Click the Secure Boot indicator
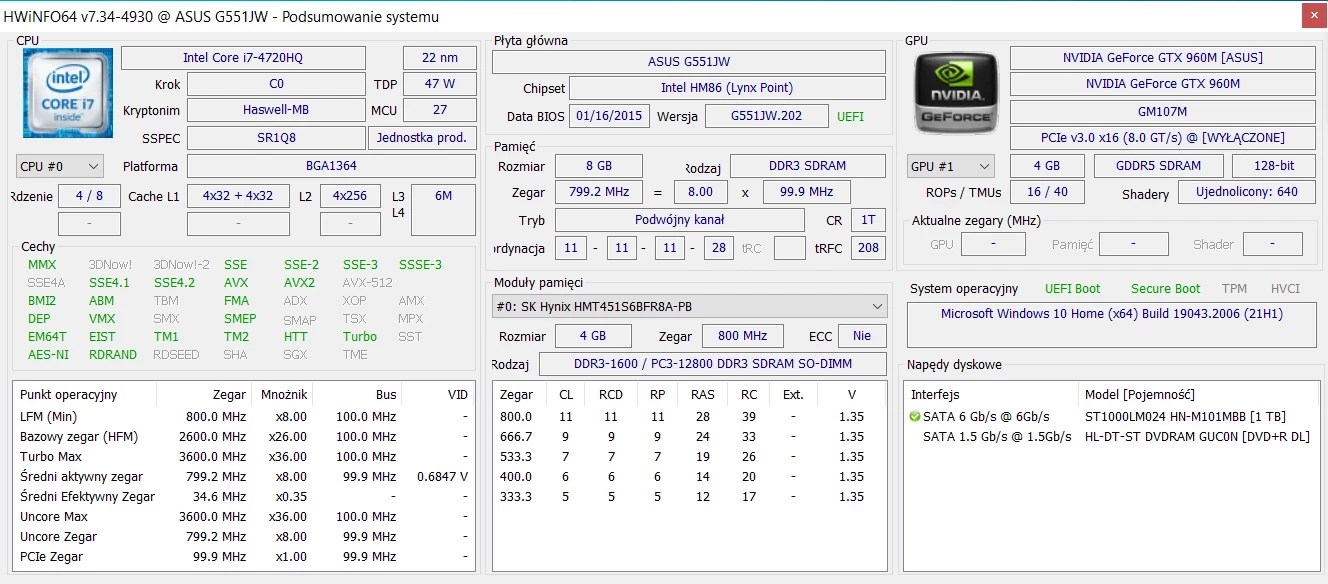The image size is (1328, 584). coord(1165,289)
